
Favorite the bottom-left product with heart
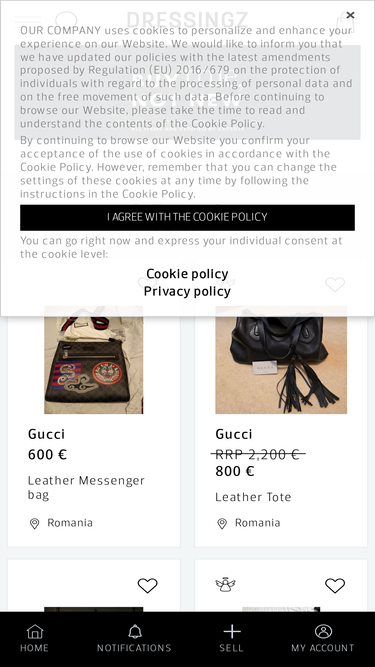(x=148, y=585)
